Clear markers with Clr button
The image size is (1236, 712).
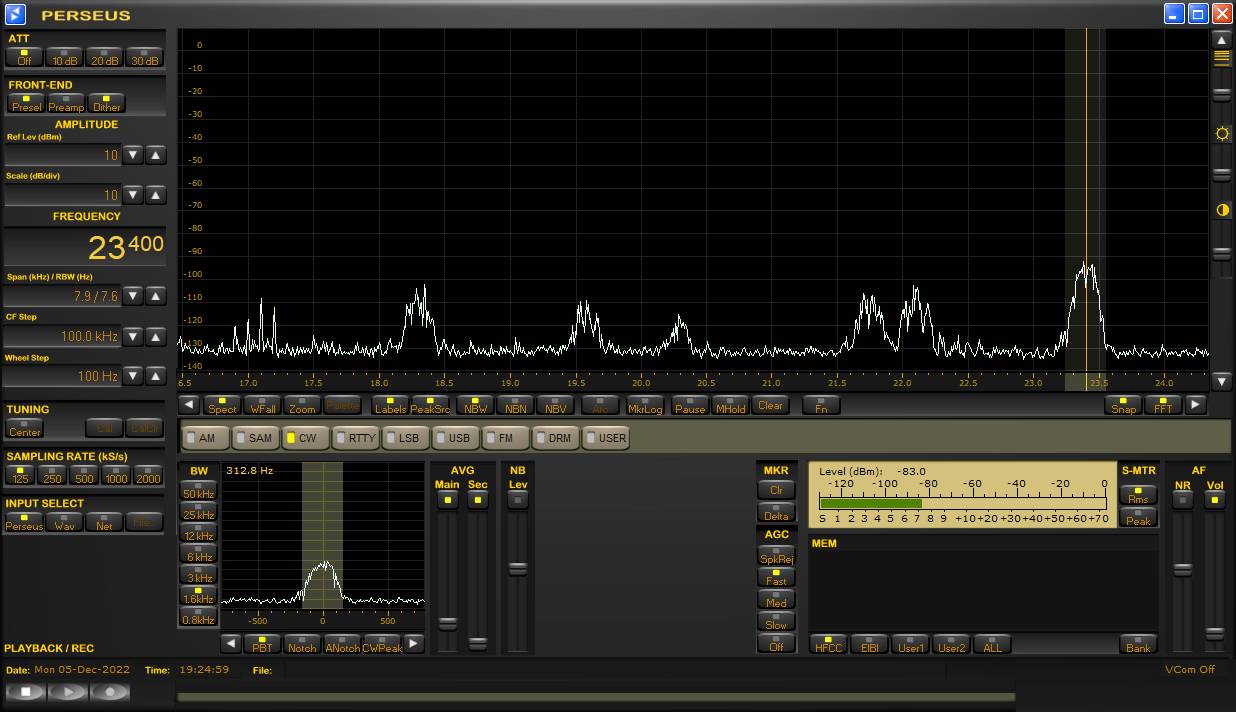point(776,489)
